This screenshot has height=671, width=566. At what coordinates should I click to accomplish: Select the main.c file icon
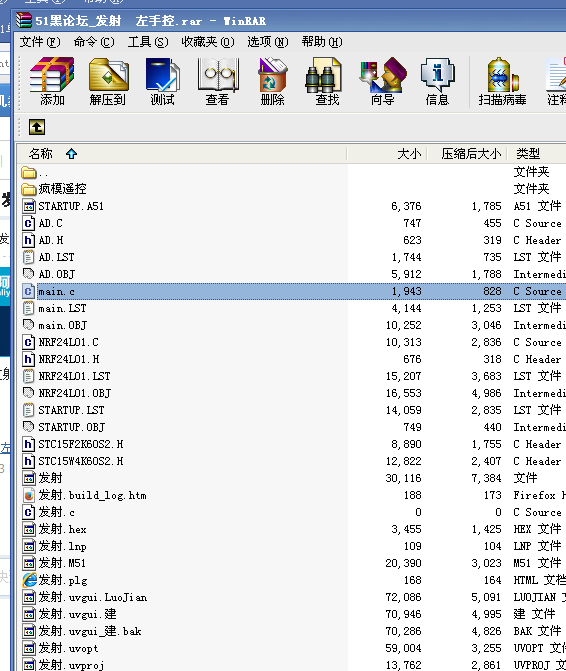[29, 291]
